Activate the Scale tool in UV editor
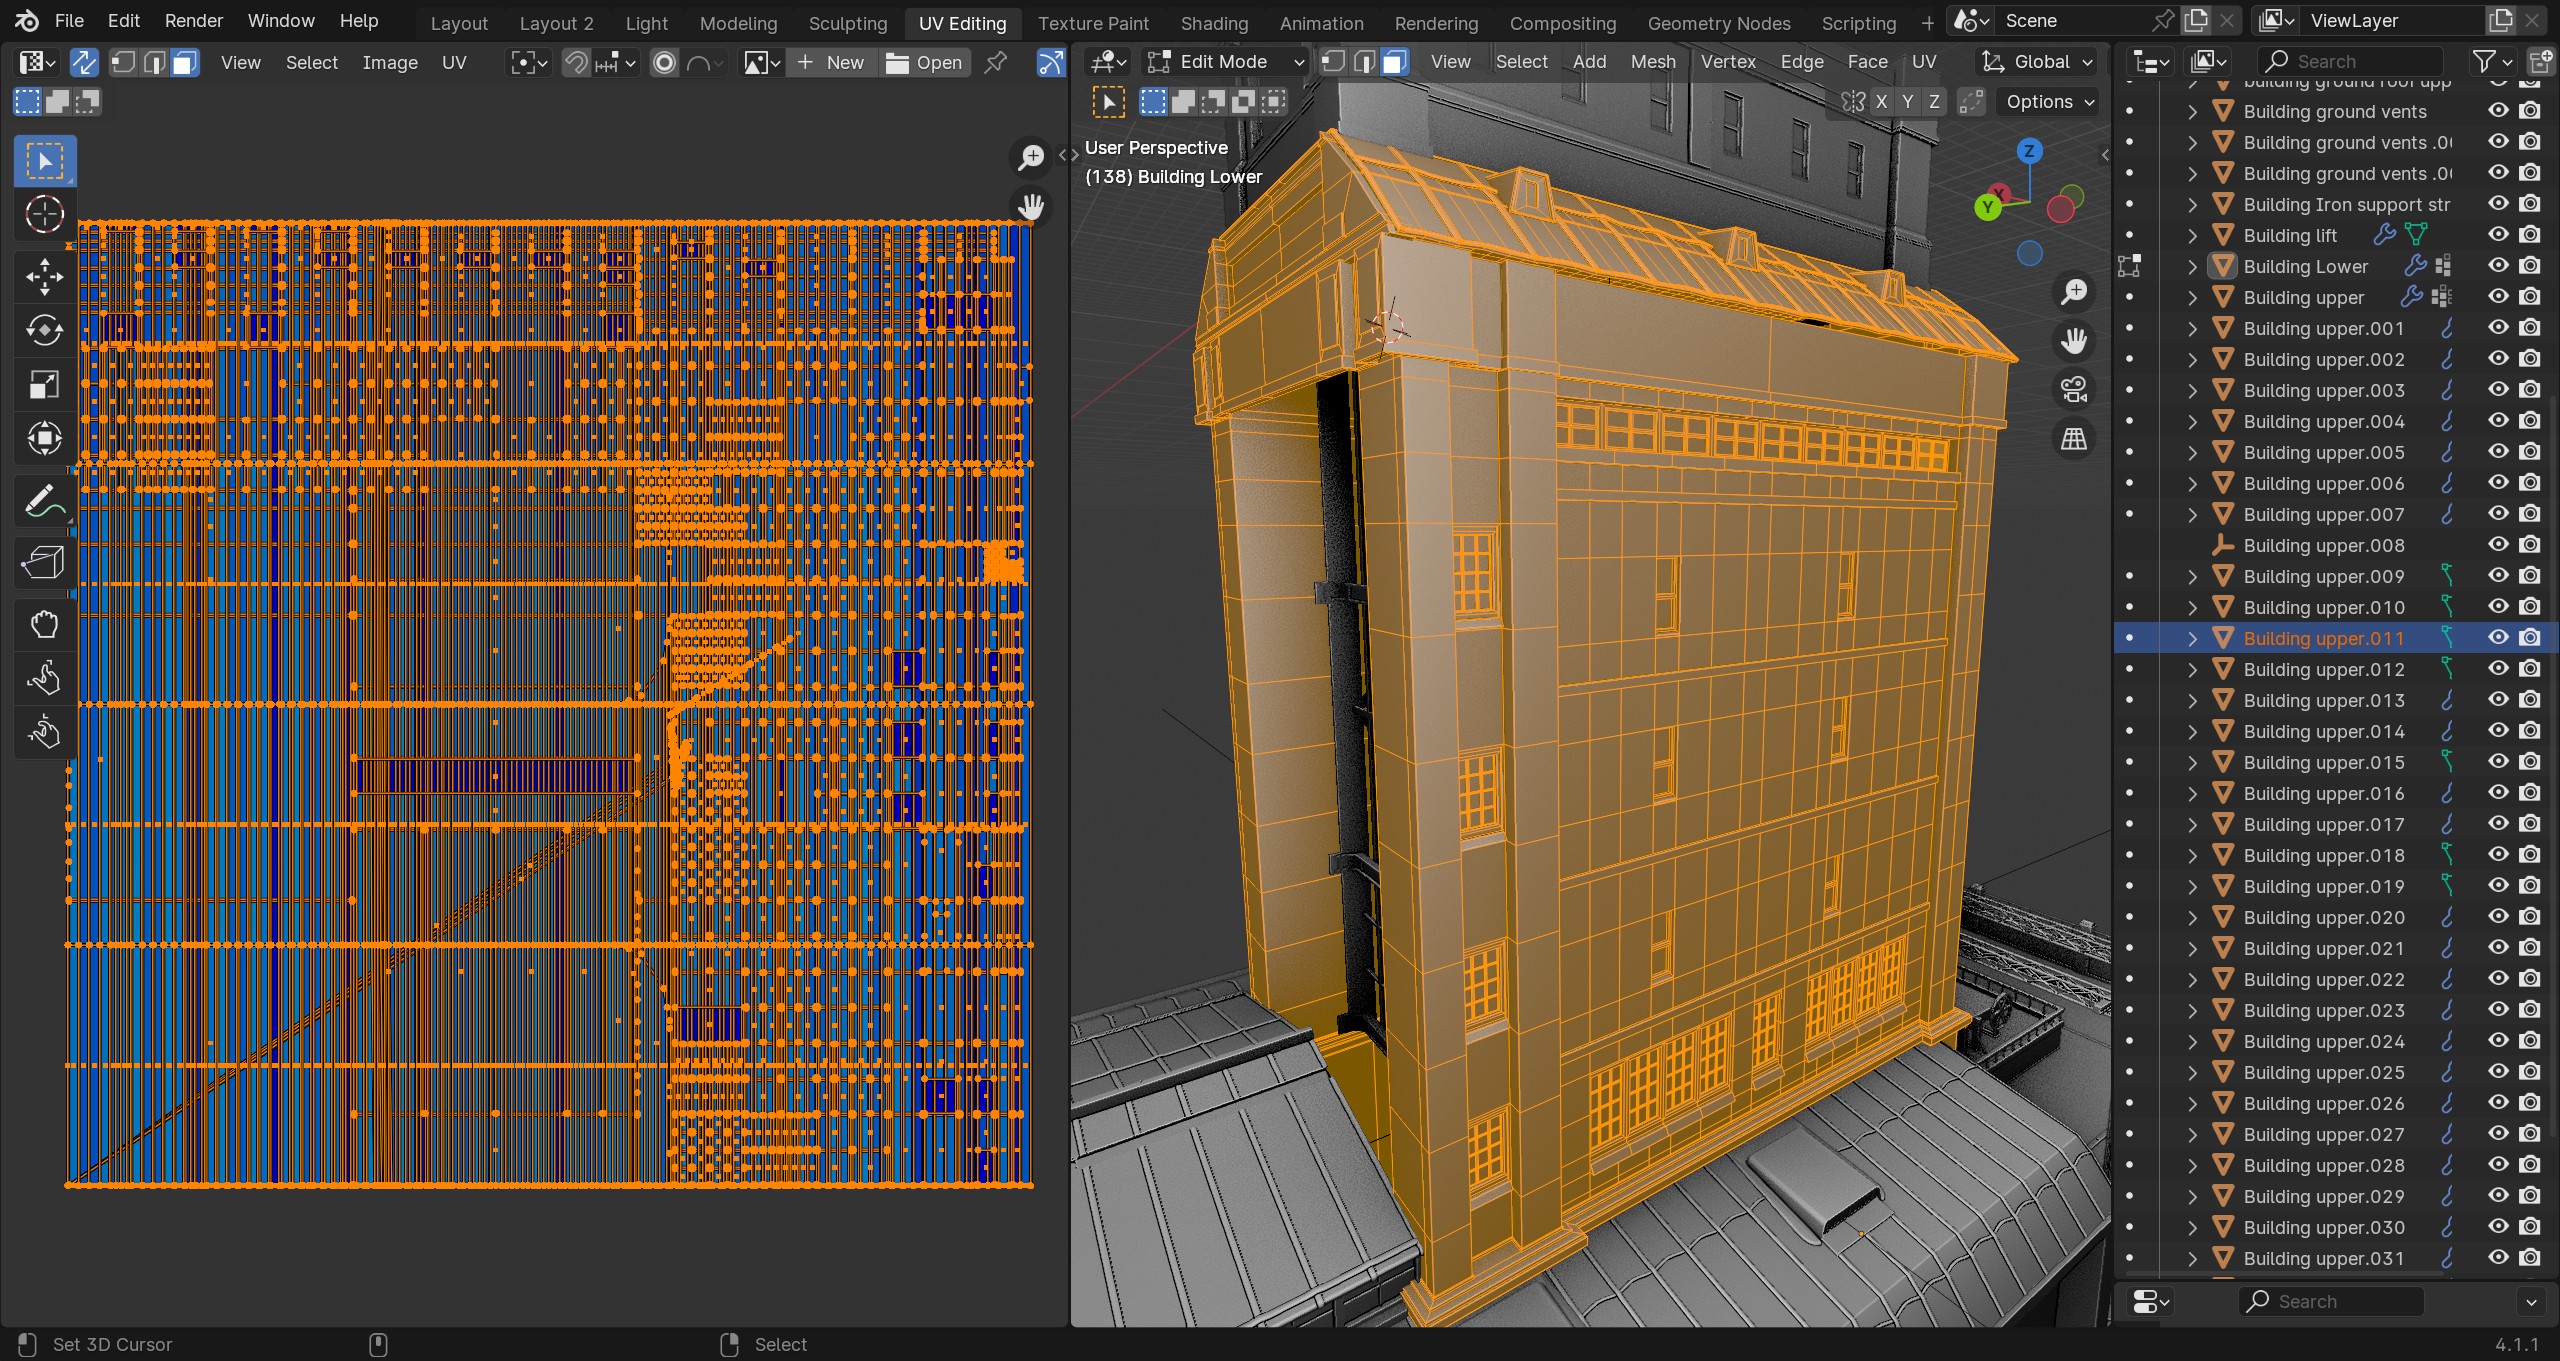Viewport: 2560px width, 1361px height. 45,385
